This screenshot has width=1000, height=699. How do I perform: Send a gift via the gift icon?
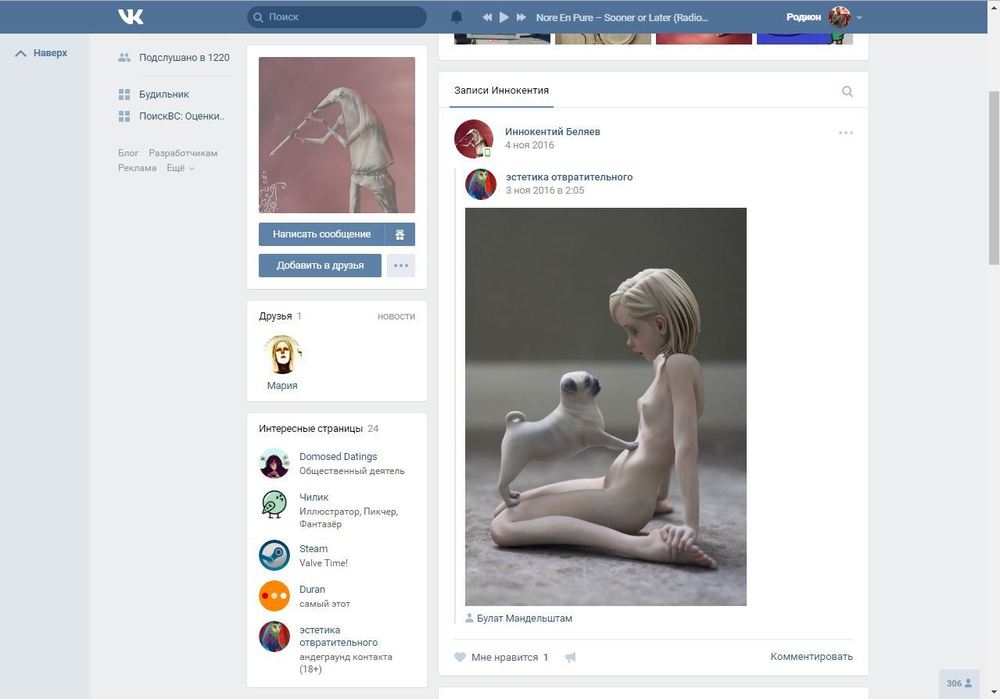click(400, 234)
